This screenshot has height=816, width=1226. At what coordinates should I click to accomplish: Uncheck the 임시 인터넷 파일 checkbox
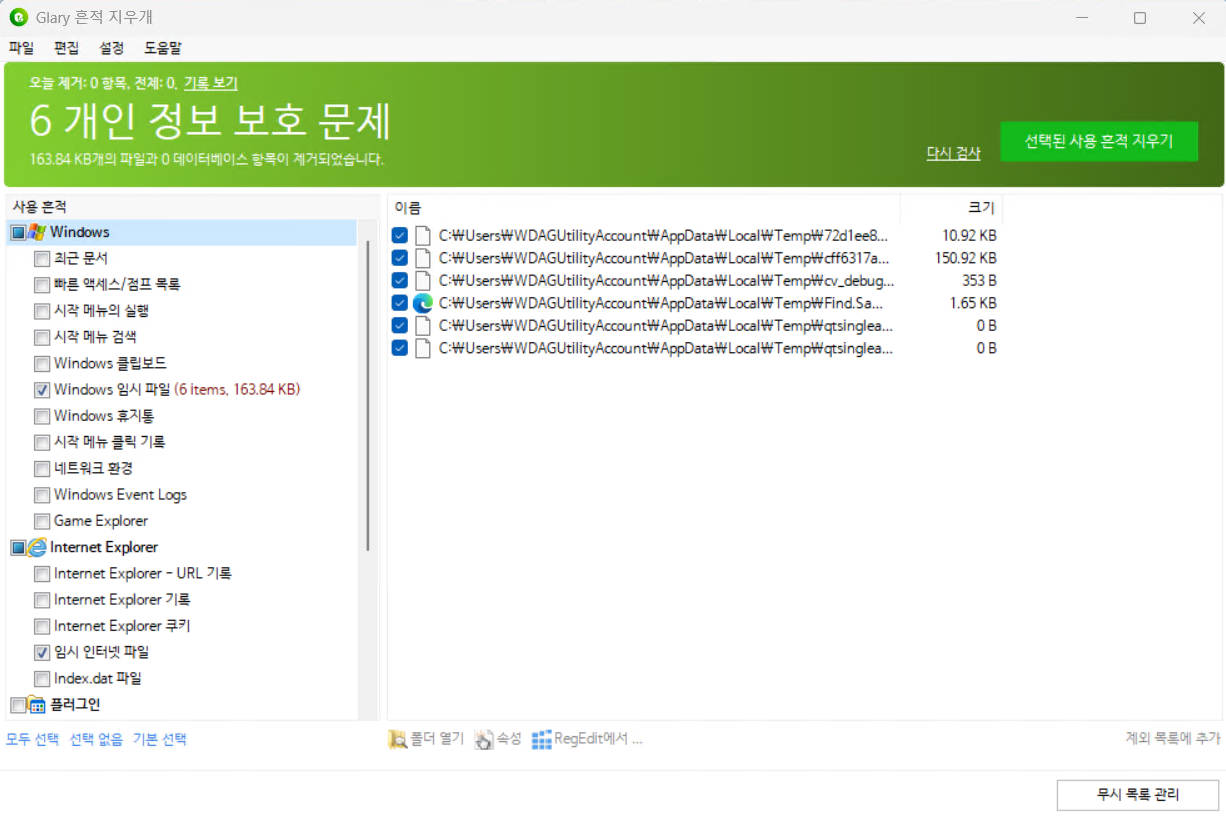click(x=42, y=652)
